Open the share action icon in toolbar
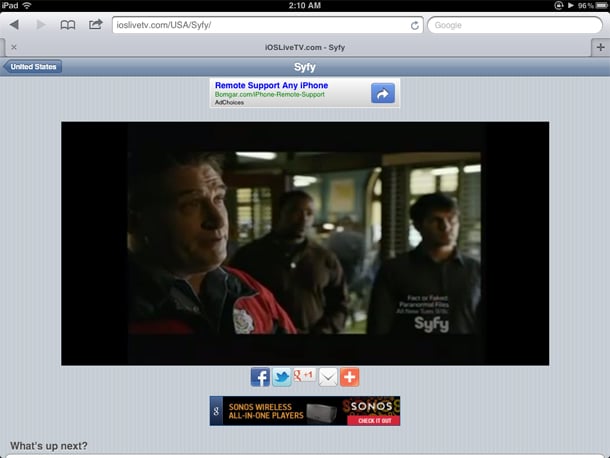 pyautogui.click(x=96, y=24)
